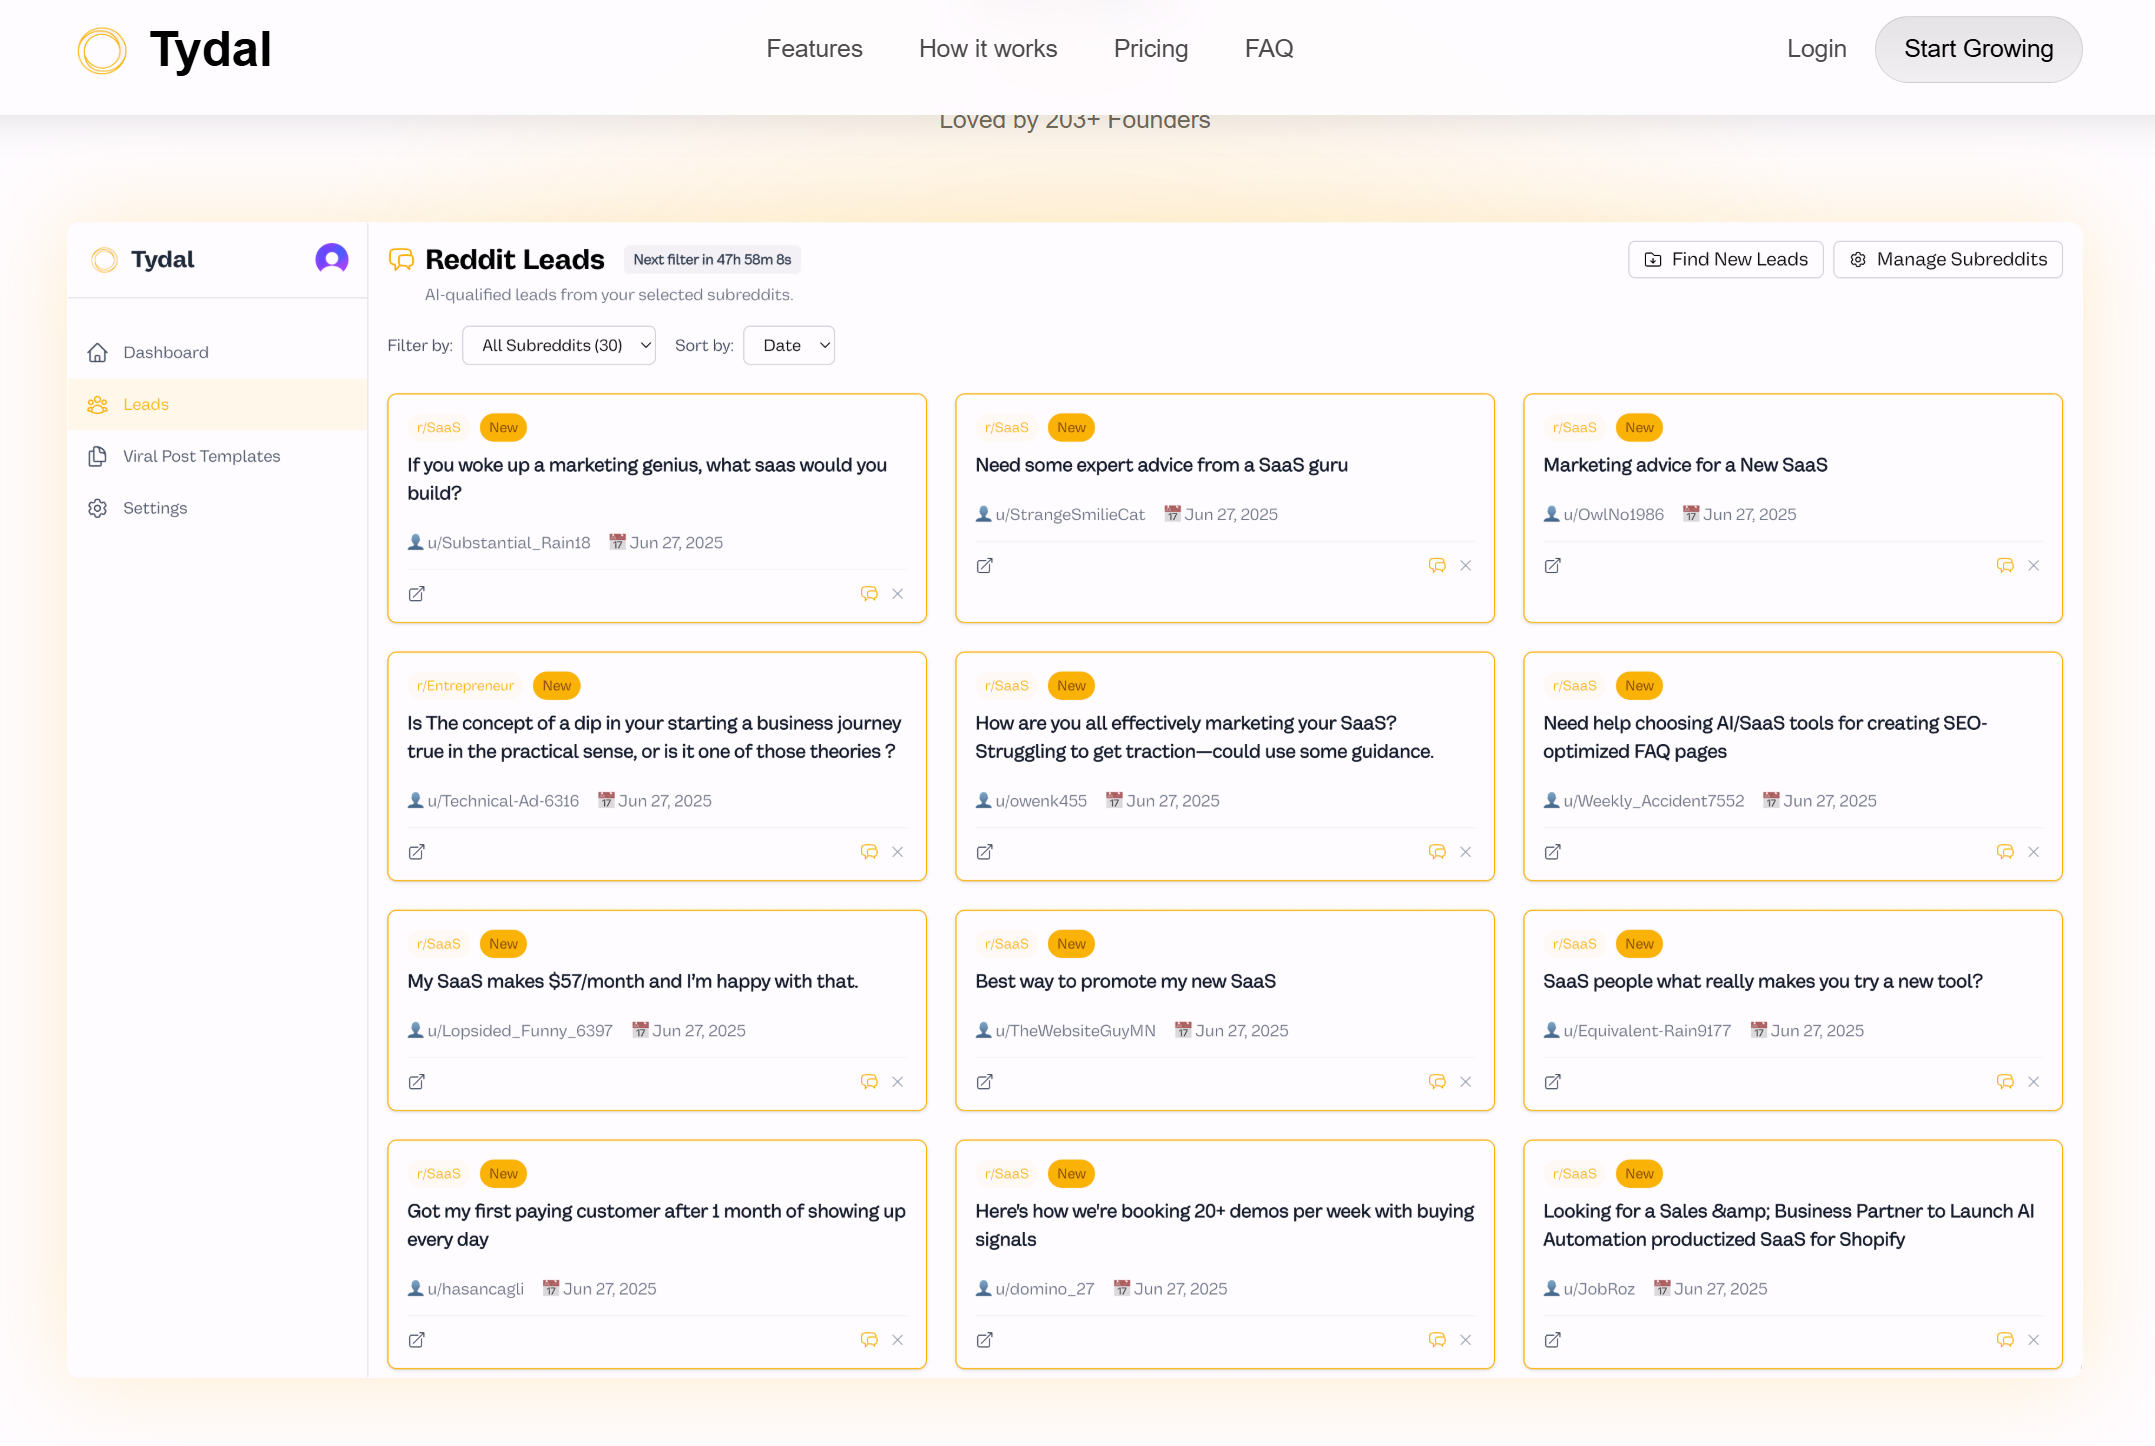The image size is (2155, 1446).
Task: Go to Features in the top navigation
Action: coord(814,49)
